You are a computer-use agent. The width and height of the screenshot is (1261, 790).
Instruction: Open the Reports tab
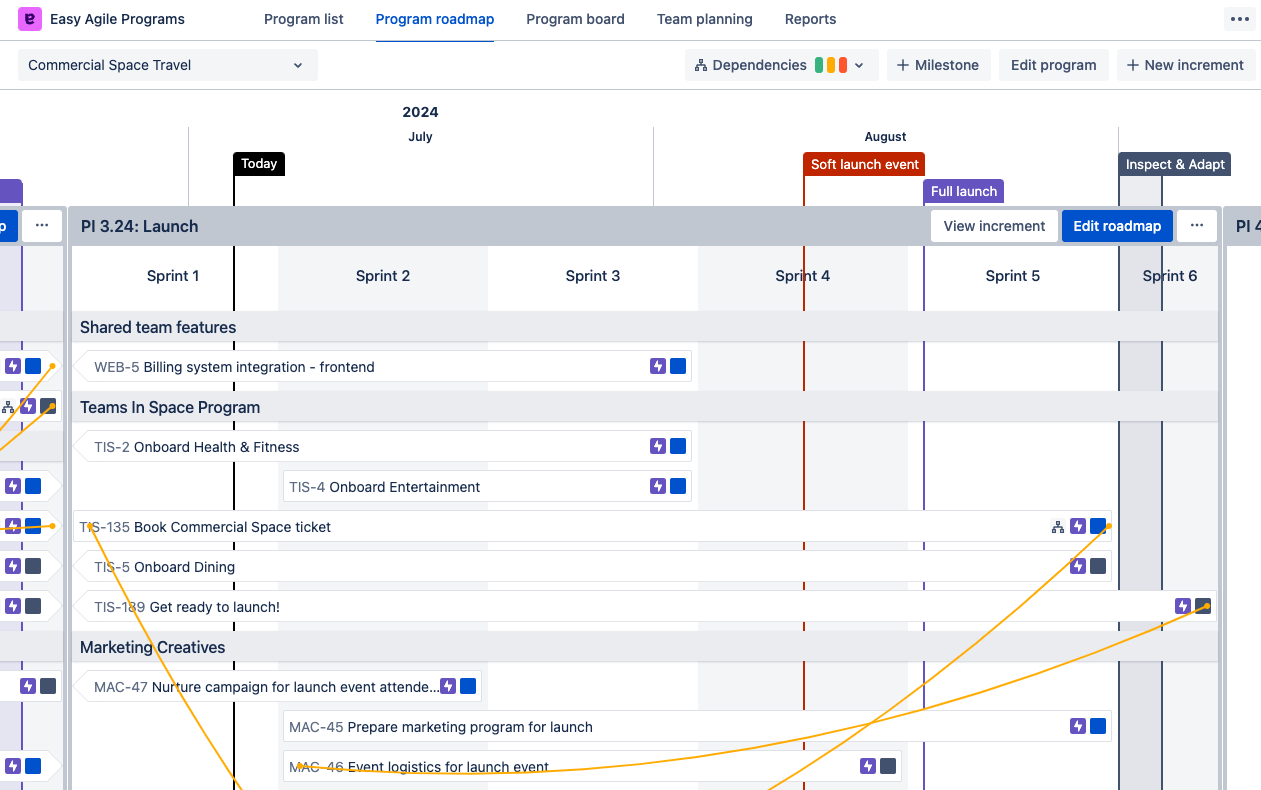pyautogui.click(x=810, y=19)
